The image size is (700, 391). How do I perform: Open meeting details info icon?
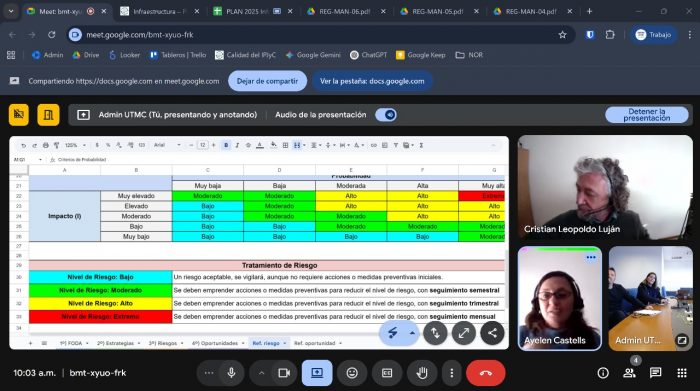tap(603, 373)
